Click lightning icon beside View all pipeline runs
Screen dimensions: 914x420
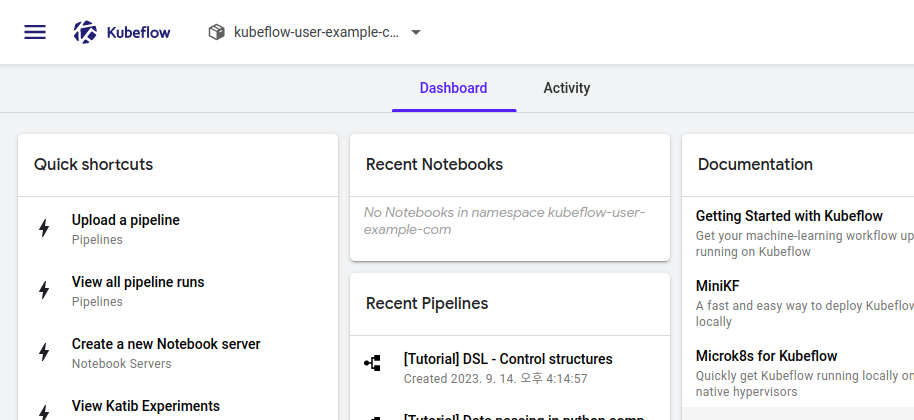(44, 290)
